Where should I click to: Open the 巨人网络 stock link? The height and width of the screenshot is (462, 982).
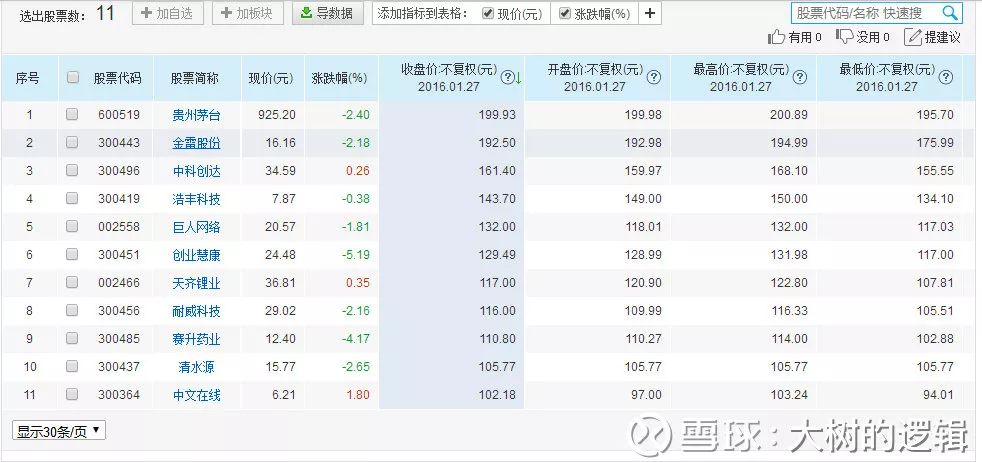pos(197,227)
